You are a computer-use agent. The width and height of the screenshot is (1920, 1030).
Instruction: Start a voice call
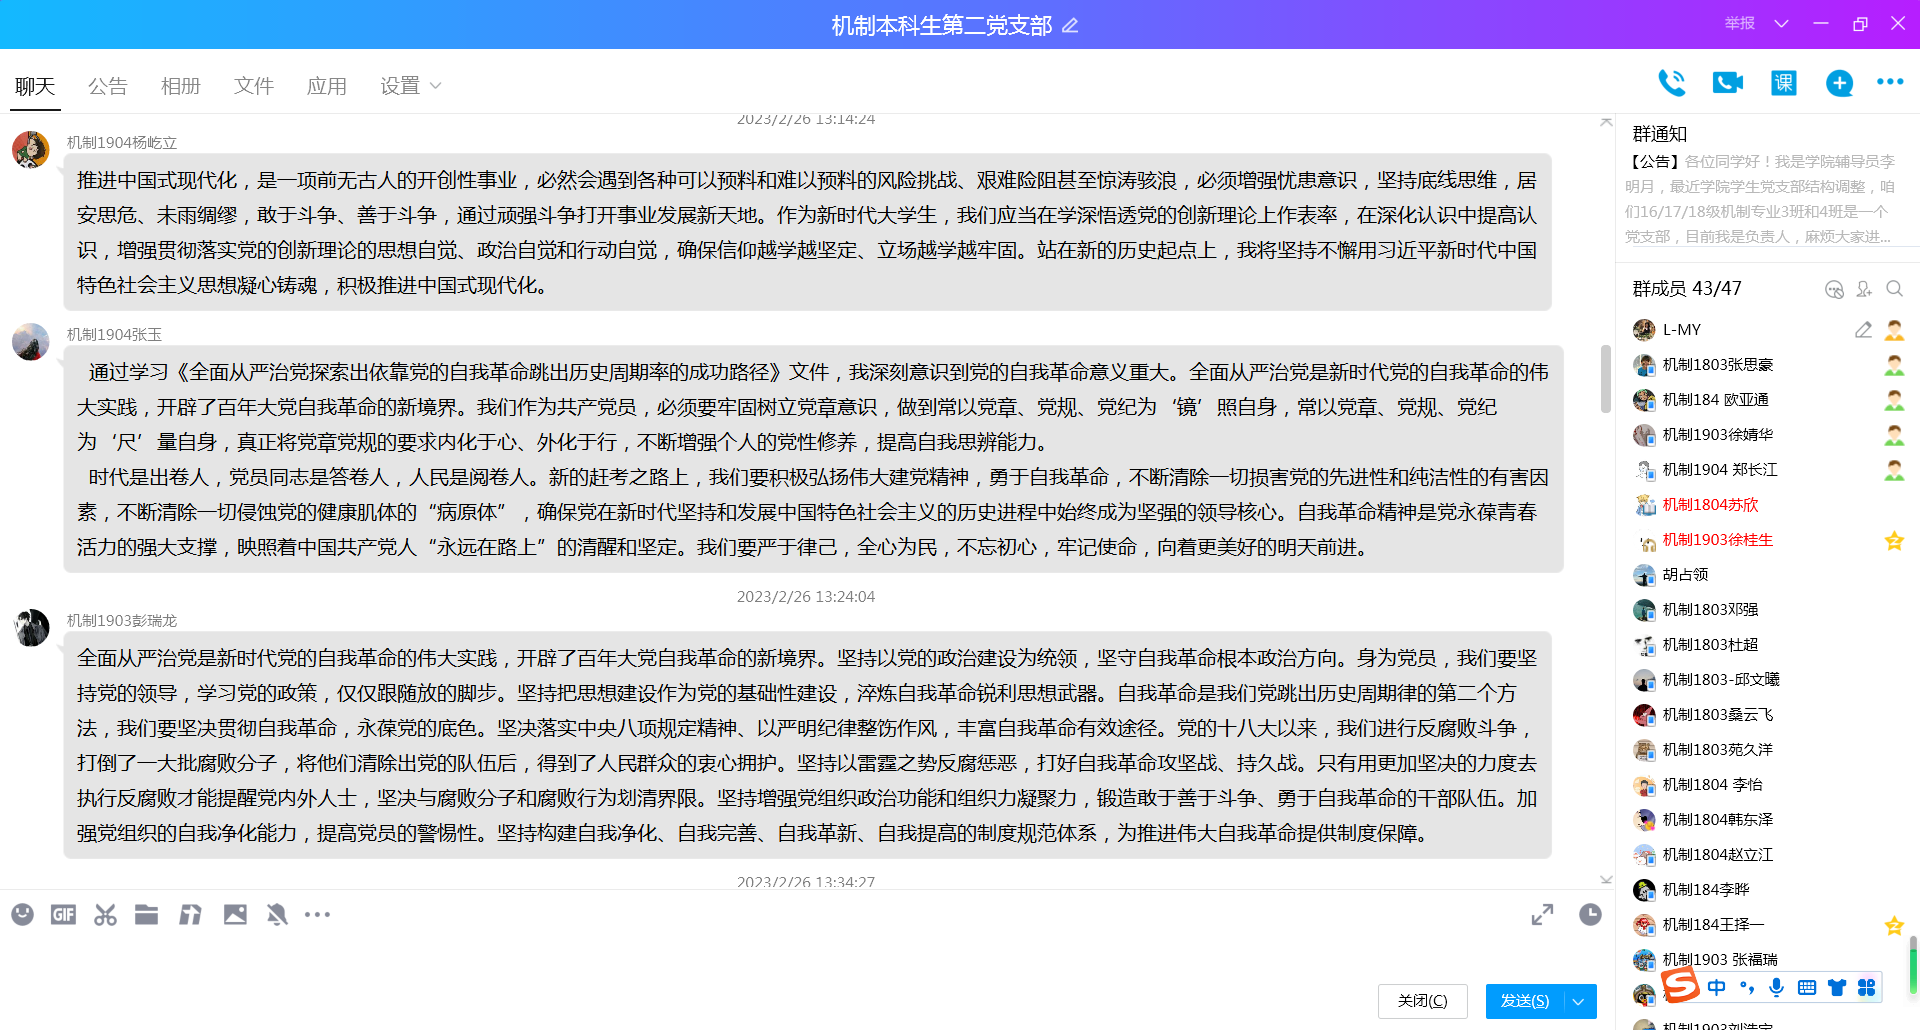click(1673, 84)
